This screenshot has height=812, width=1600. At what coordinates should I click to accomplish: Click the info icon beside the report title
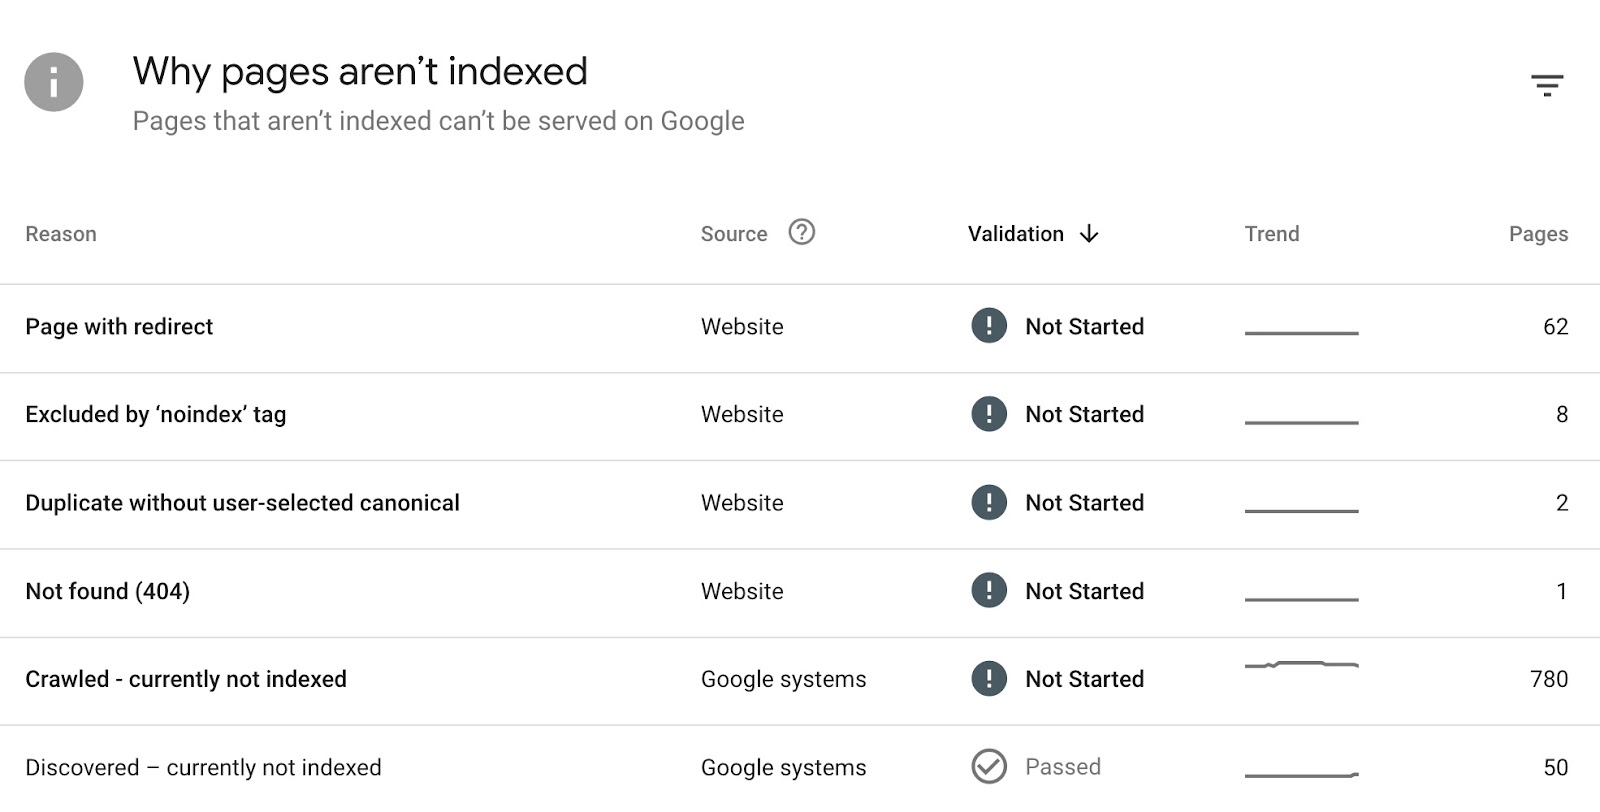[x=54, y=82]
